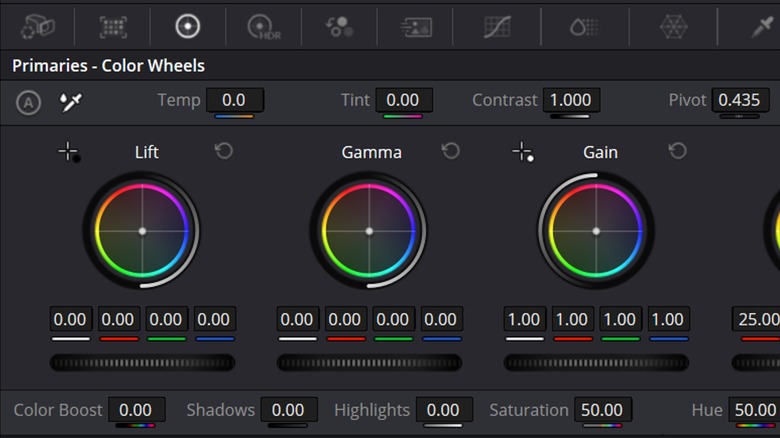Toggle the Auto Balance (A) button
Screen dimensions: 780x438
coord(29,101)
